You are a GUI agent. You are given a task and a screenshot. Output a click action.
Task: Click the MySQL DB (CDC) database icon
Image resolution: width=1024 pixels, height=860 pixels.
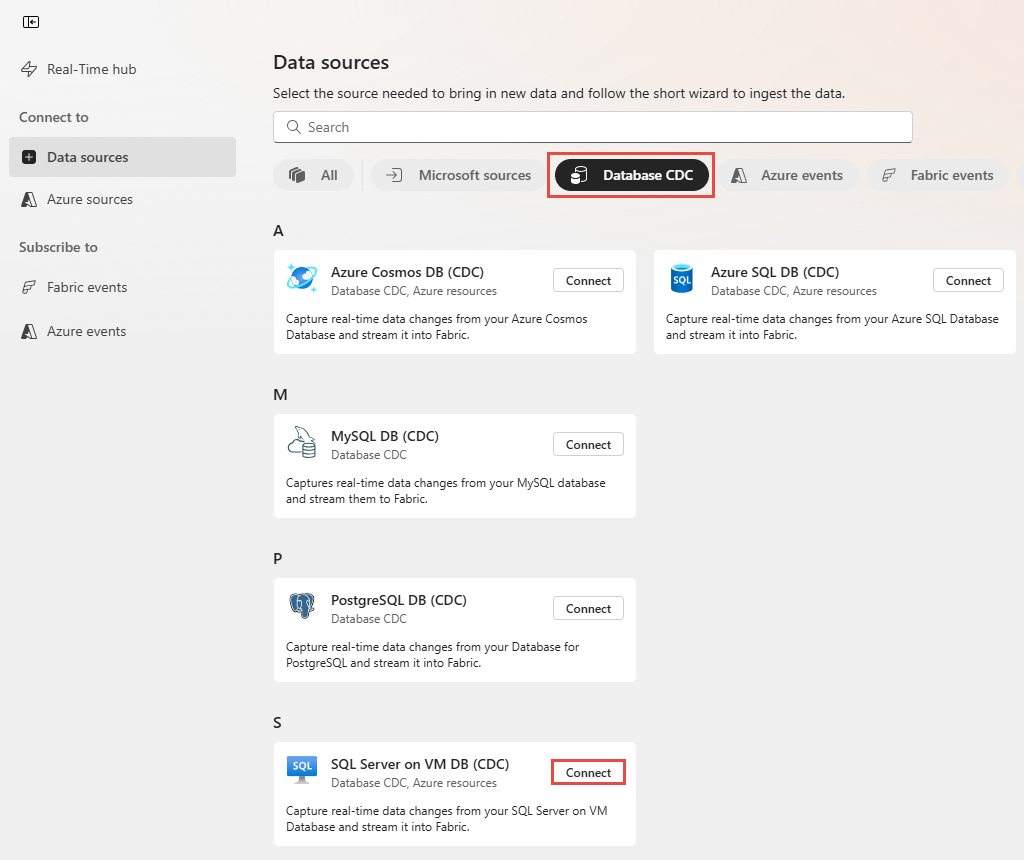(x=302, y=442)
